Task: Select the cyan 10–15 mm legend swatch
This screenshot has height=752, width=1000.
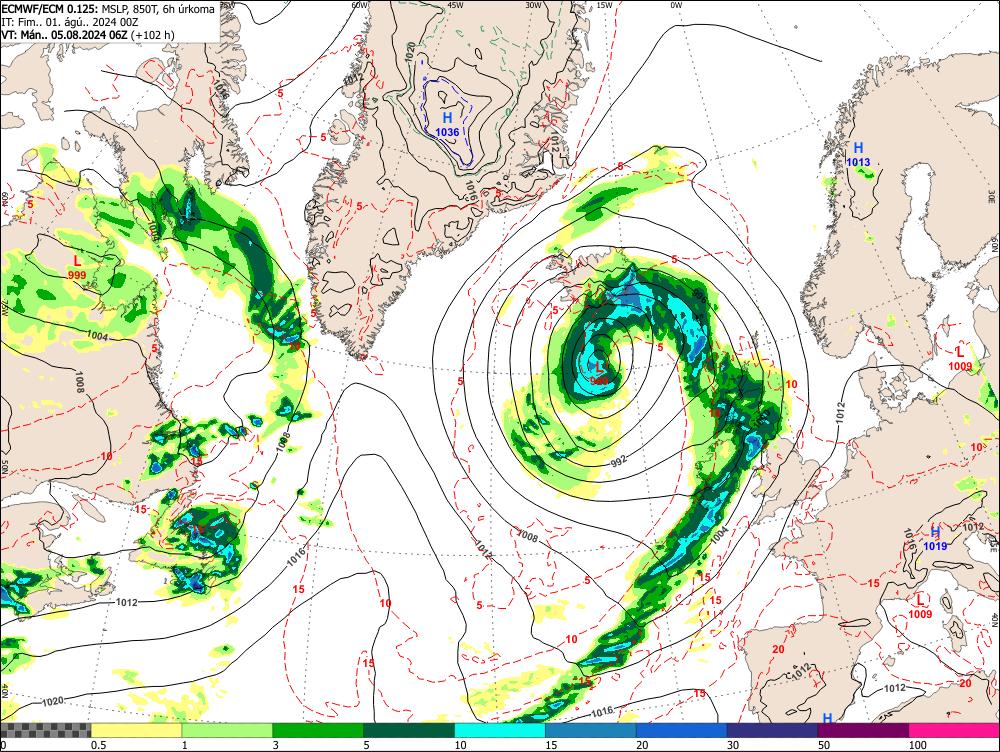Action: pos(500,730)
